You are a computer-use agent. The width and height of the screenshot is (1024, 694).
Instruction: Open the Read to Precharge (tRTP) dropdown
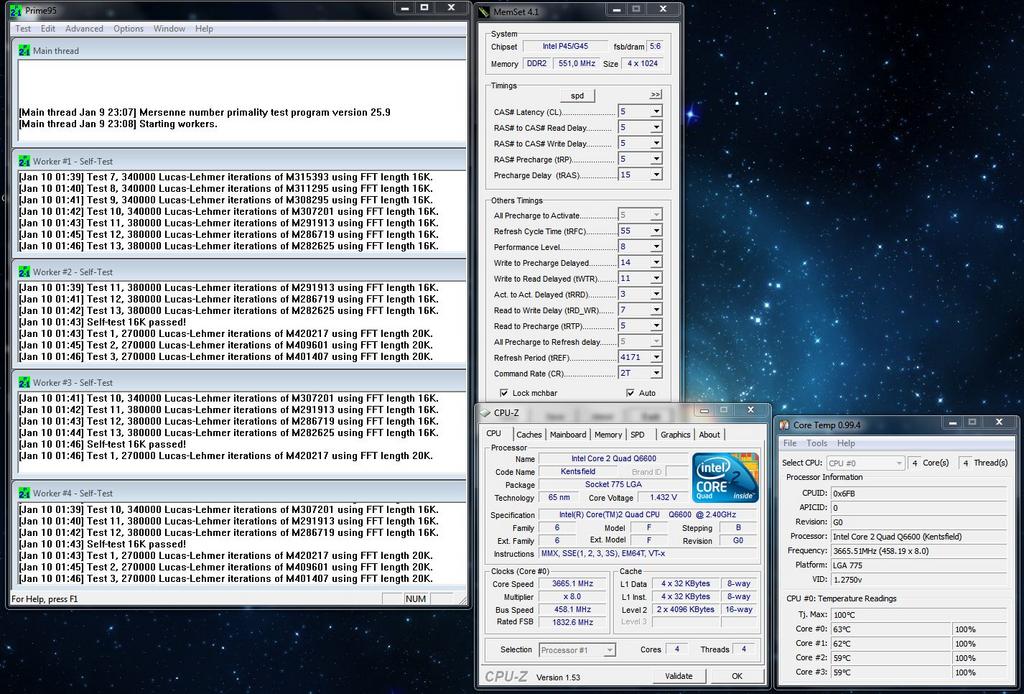tap(656, 326)
